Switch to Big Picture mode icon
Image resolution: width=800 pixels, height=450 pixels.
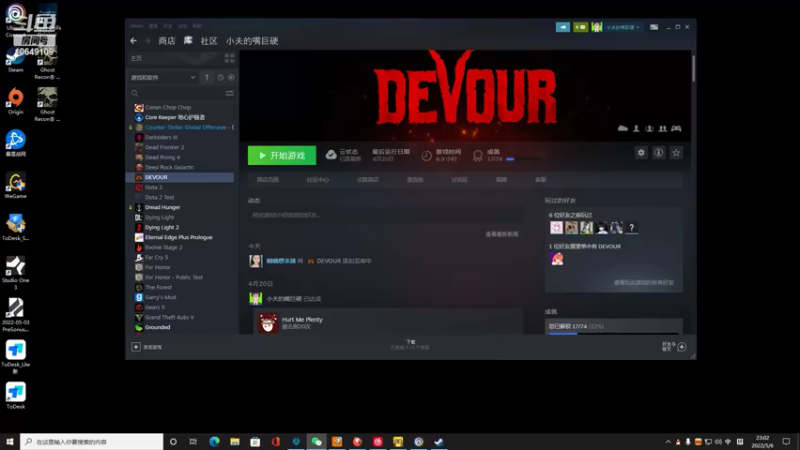(x=654, y=27)
